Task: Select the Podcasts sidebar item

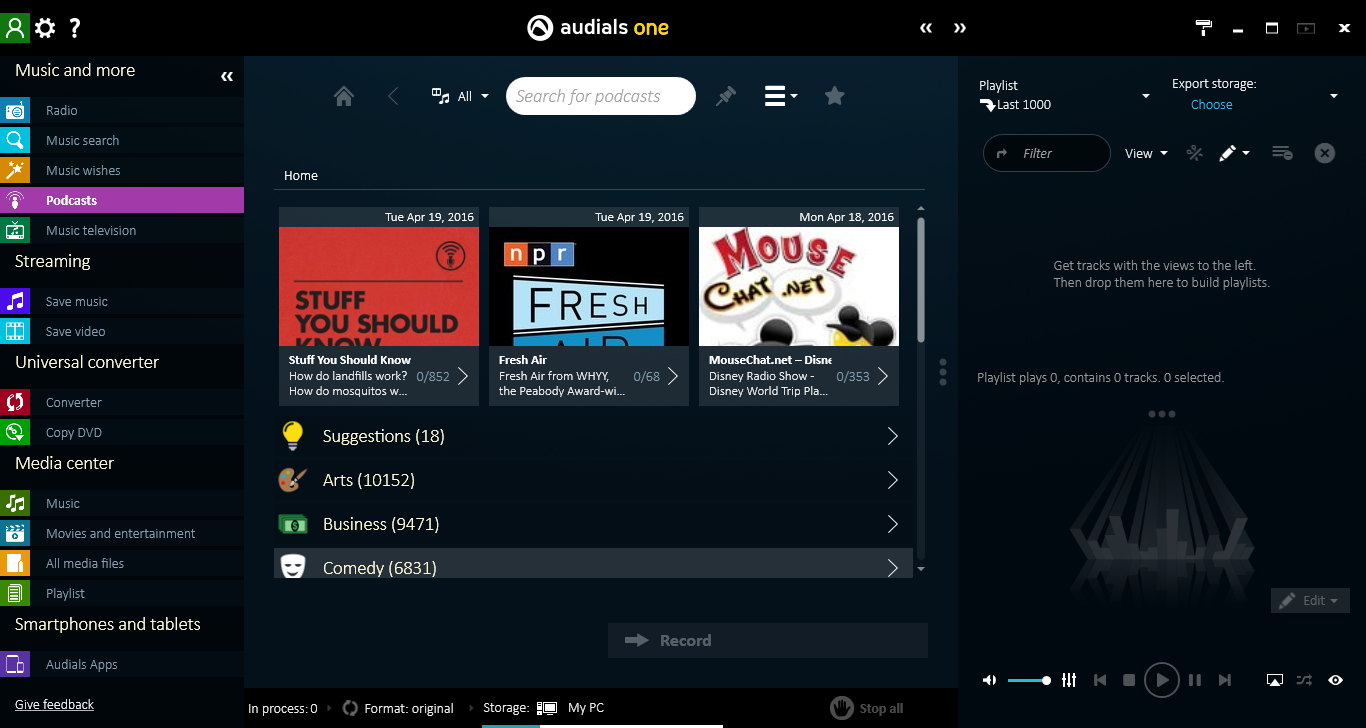Action: click(122, 200)
